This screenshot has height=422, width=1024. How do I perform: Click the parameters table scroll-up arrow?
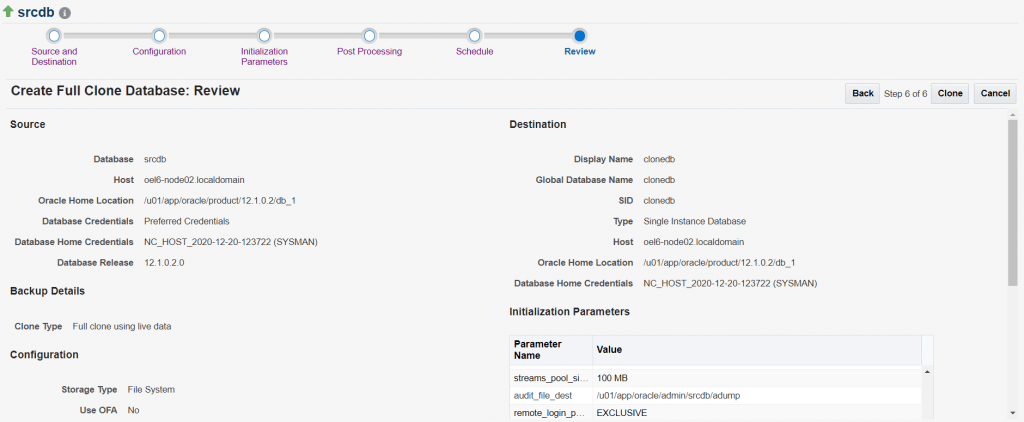pos(926,372)
